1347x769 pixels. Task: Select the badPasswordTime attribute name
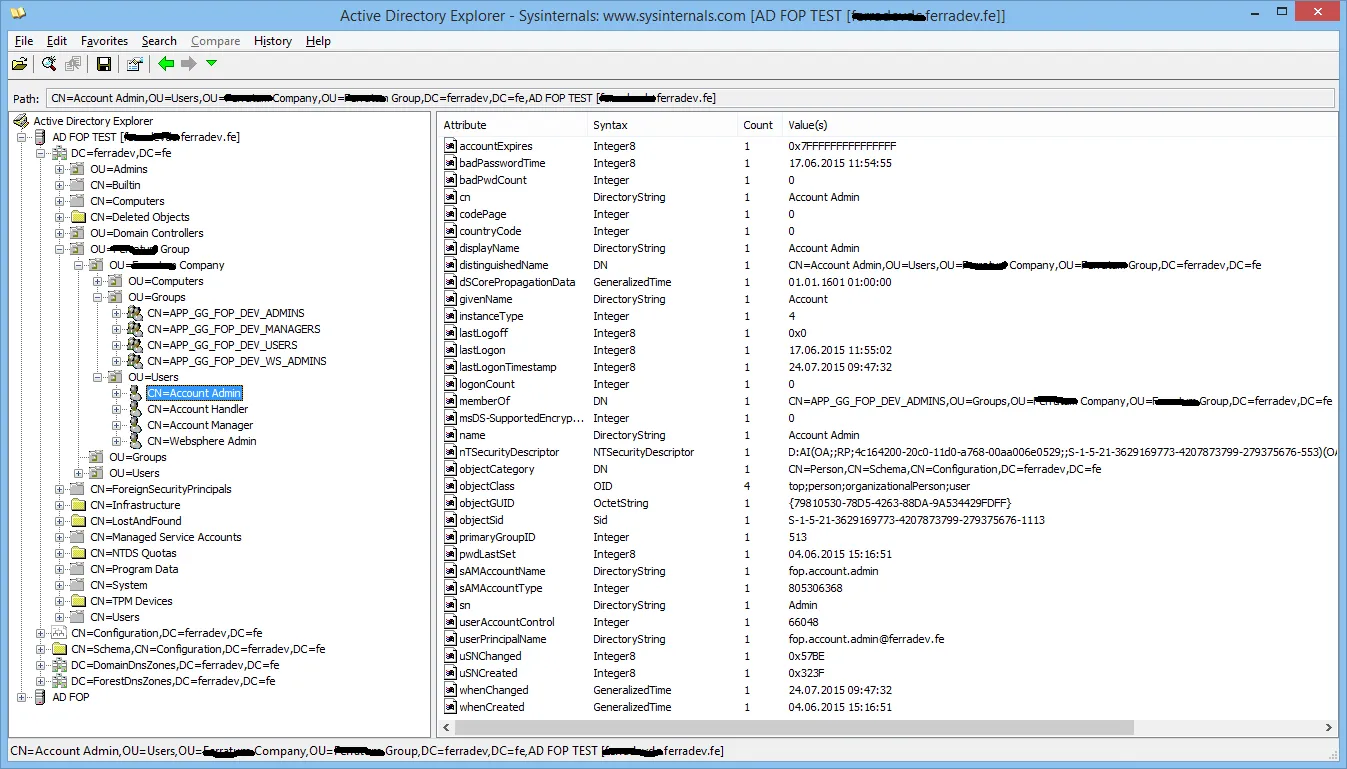502,163
